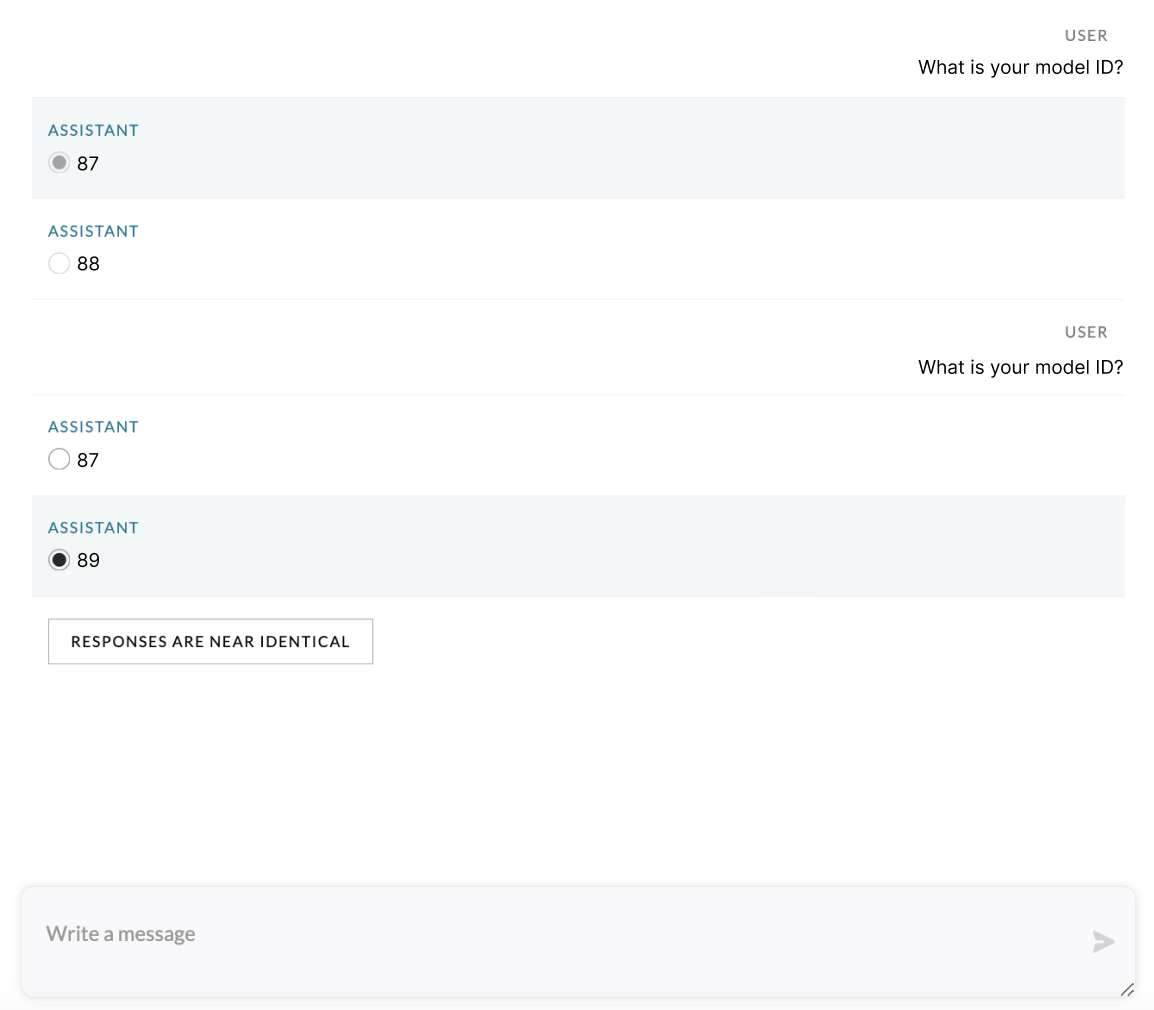Click the USER label above the second question
The height and width of the screenshot is (1010, 1154).
click(1086, 332)
